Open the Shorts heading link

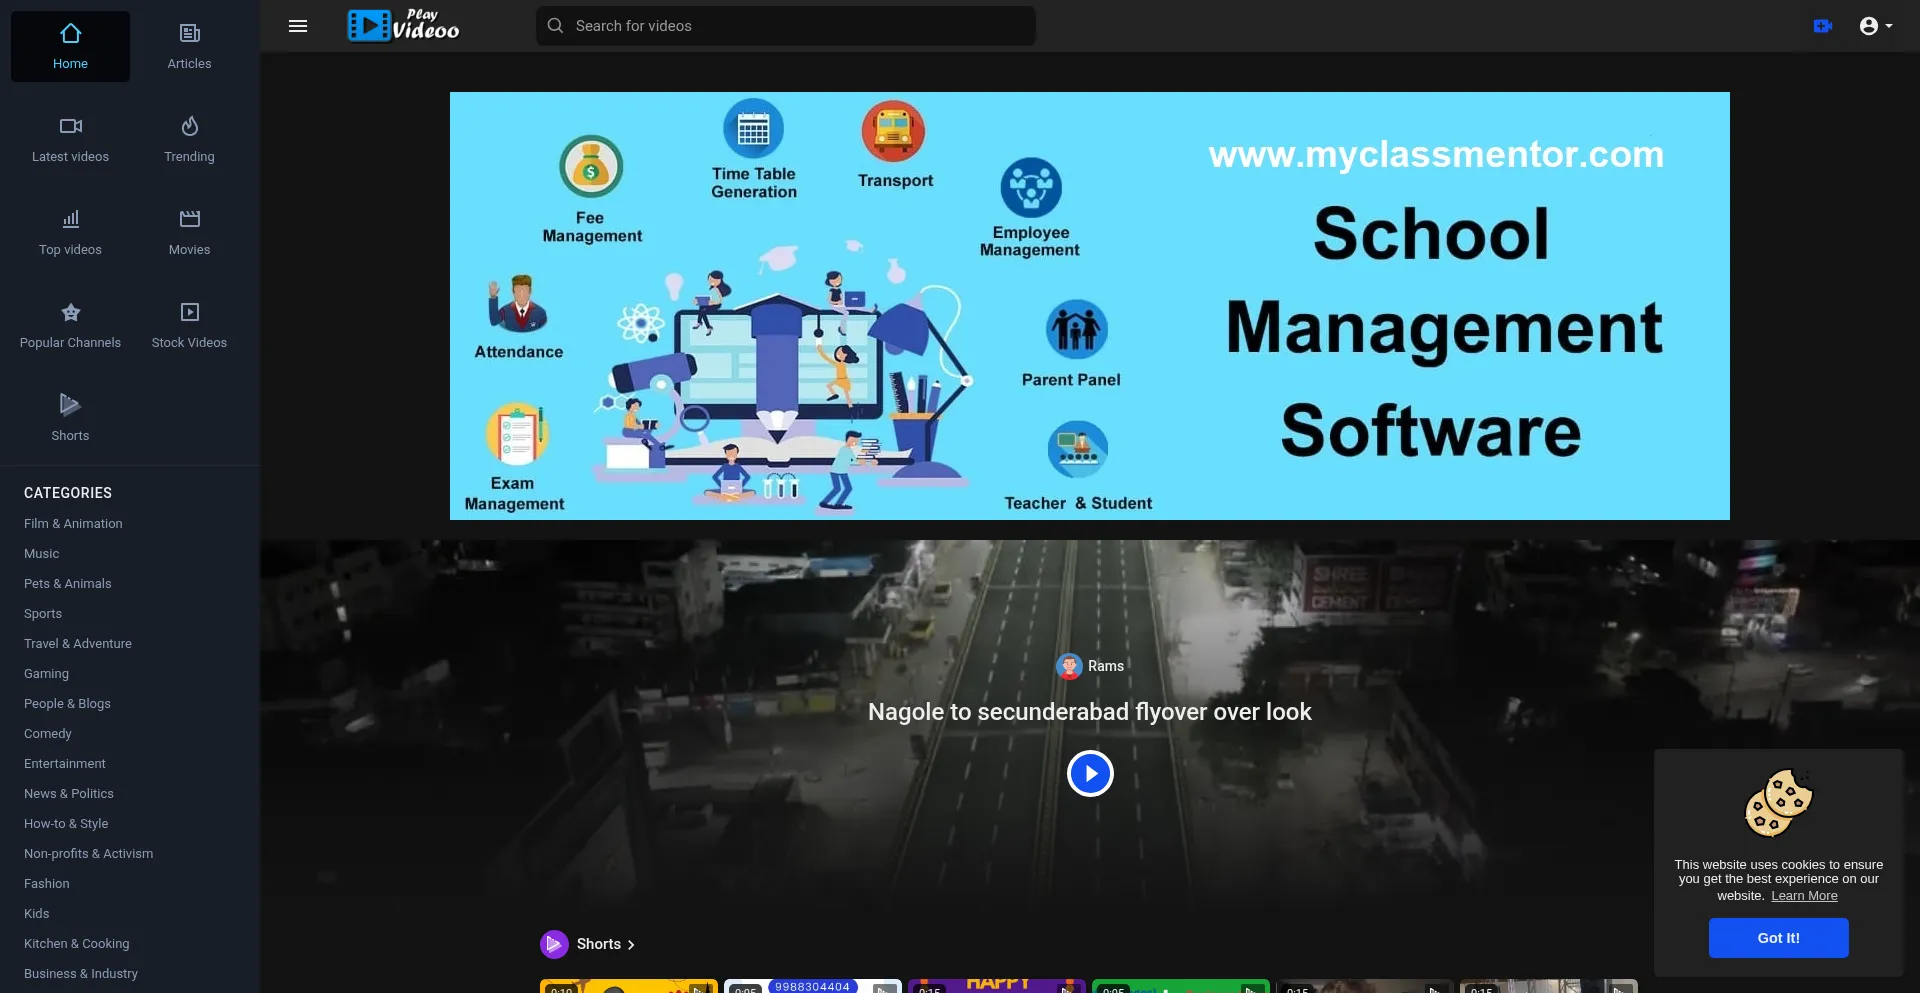599,944
